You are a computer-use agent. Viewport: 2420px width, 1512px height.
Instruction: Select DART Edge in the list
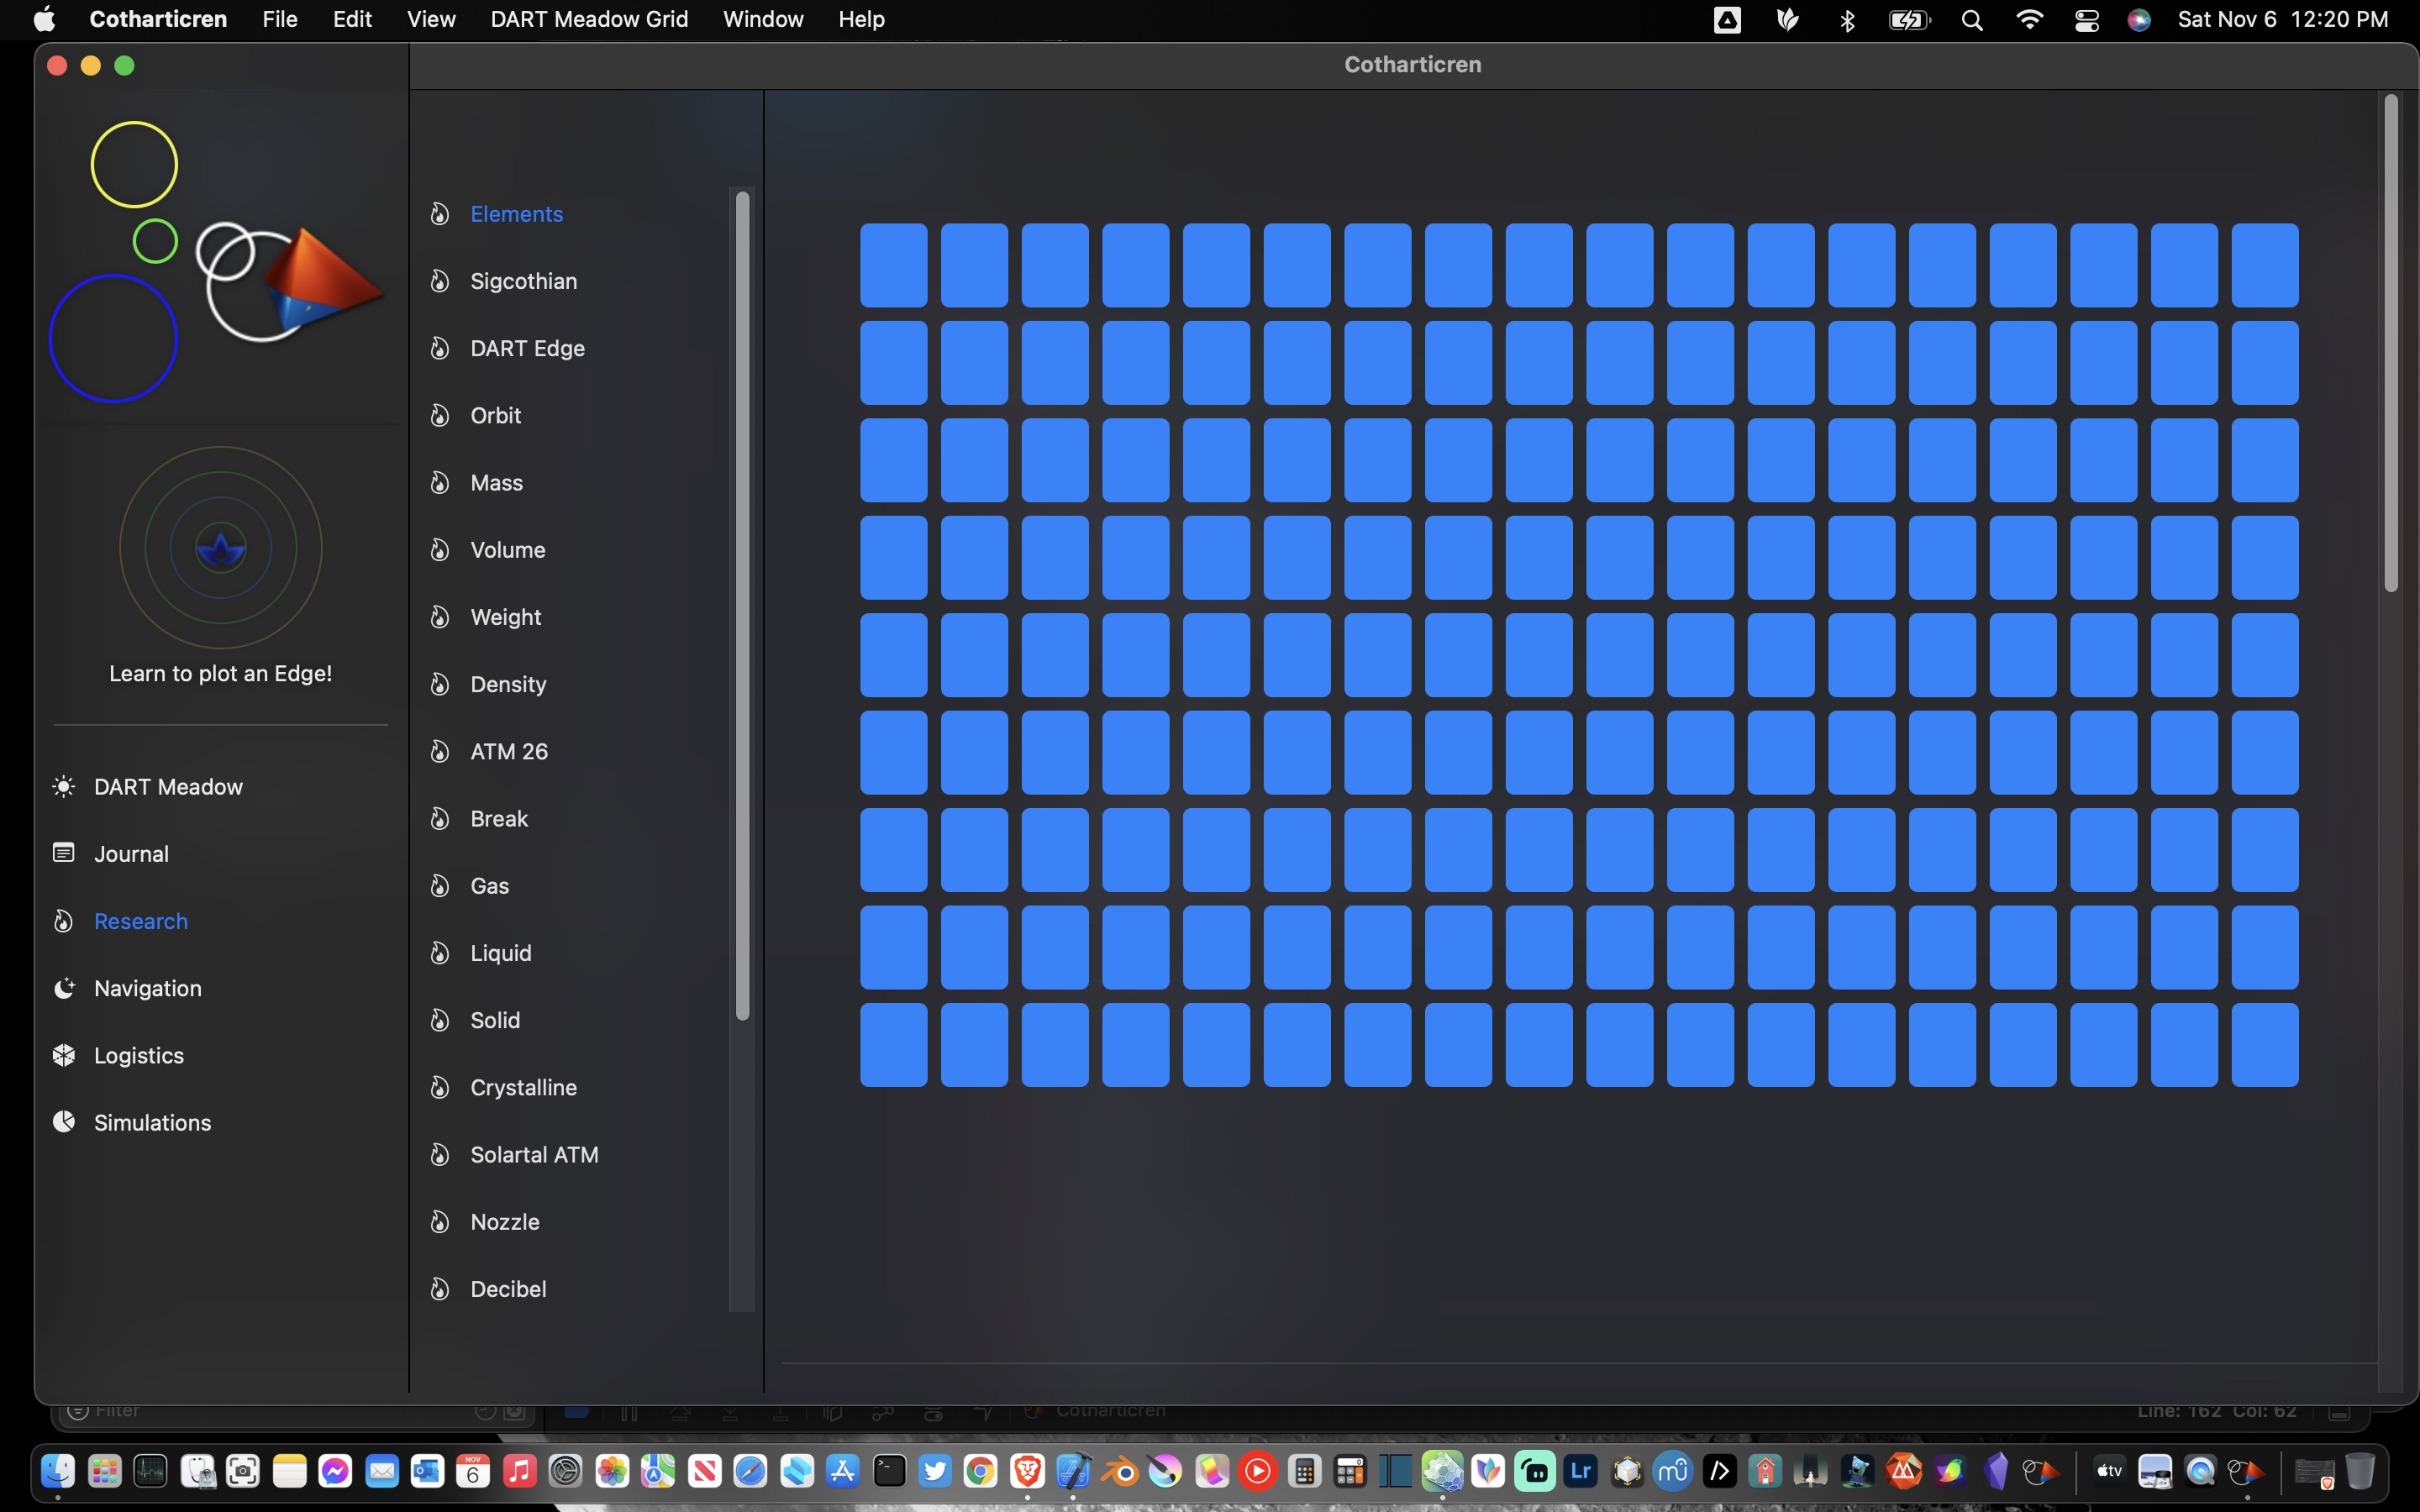(x=527, y=348)
